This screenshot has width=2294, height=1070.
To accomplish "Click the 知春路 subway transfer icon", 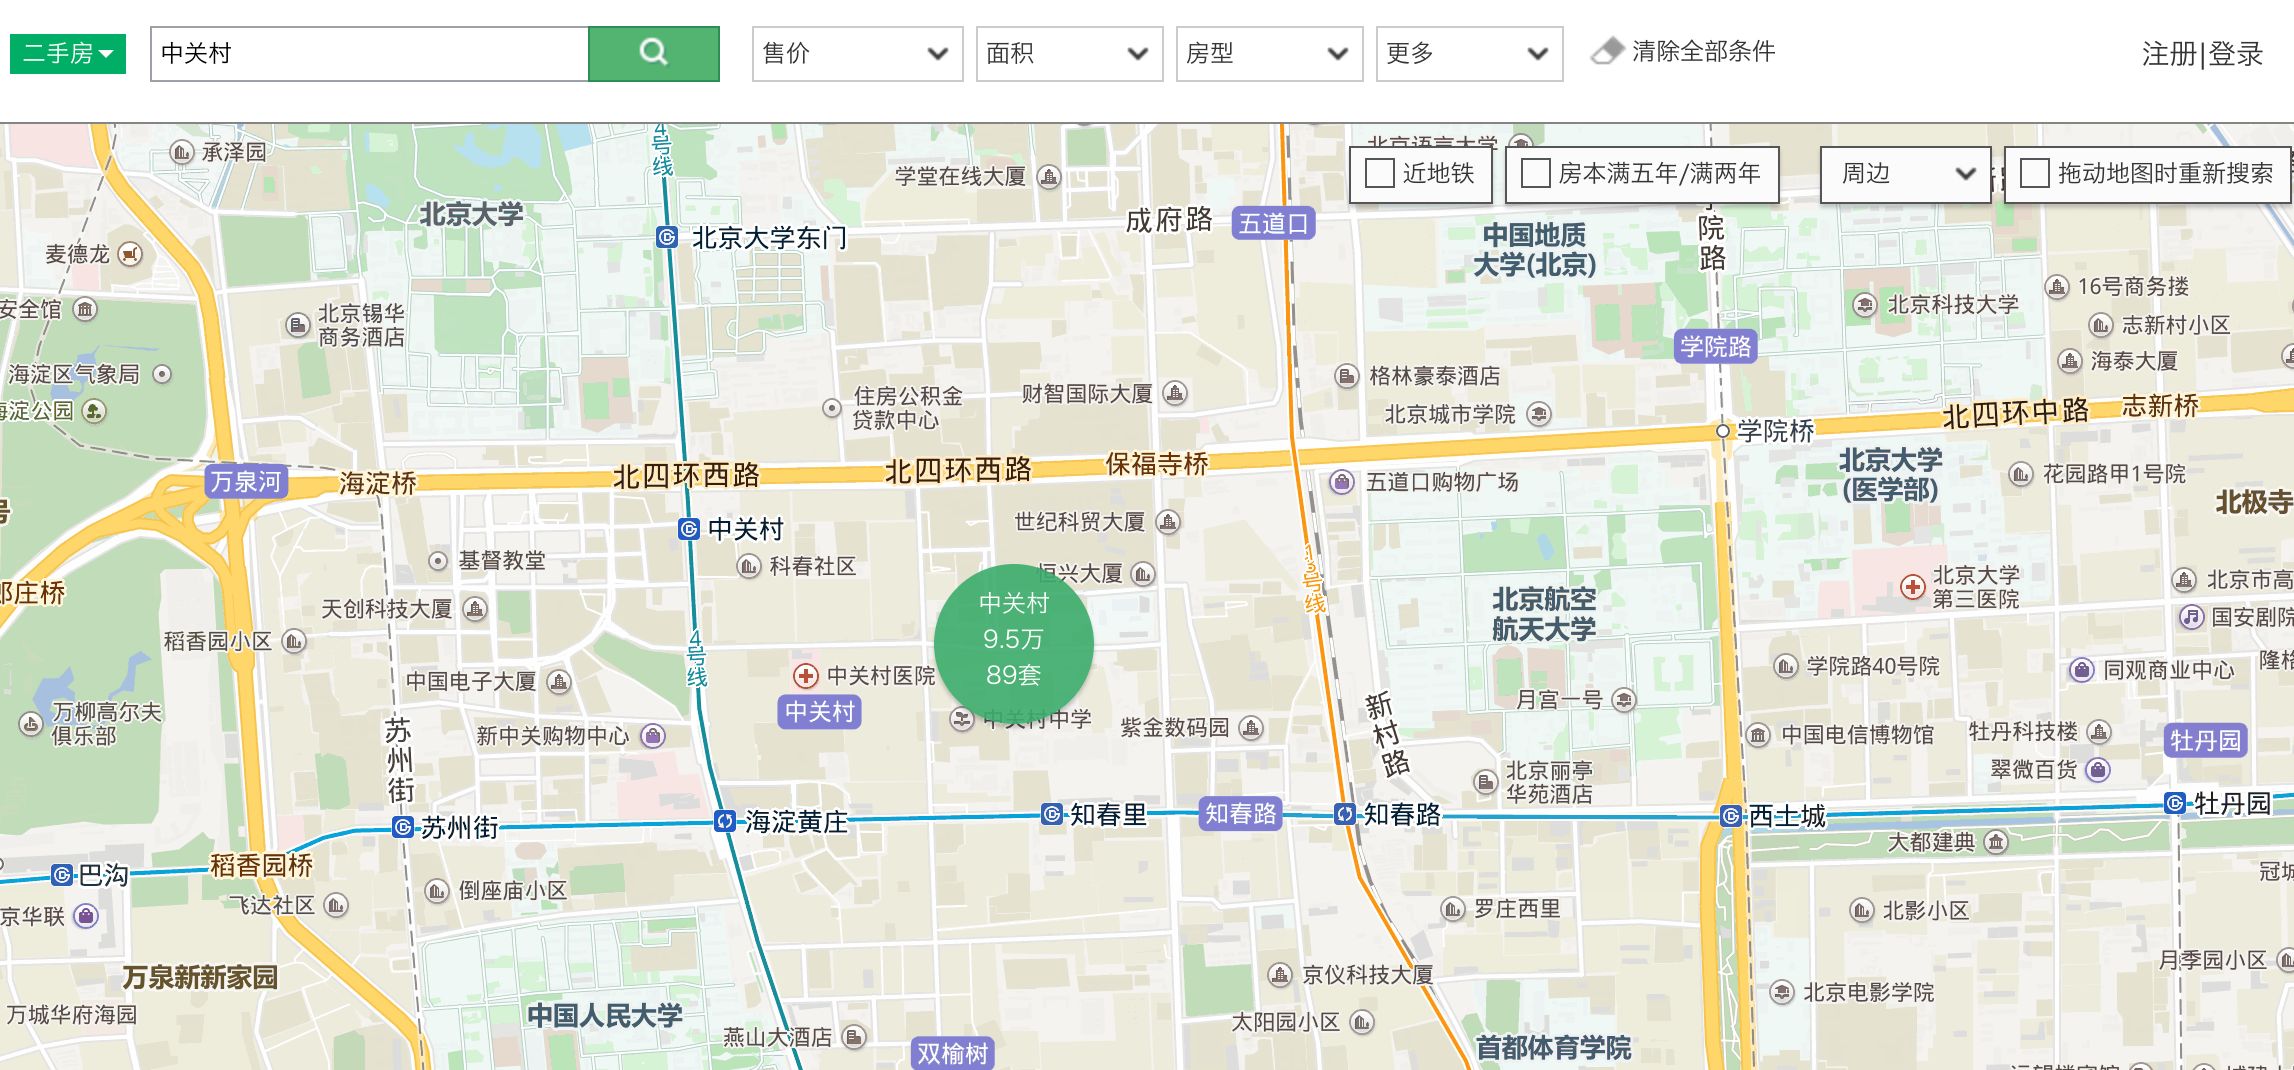I will [1345, 813].
